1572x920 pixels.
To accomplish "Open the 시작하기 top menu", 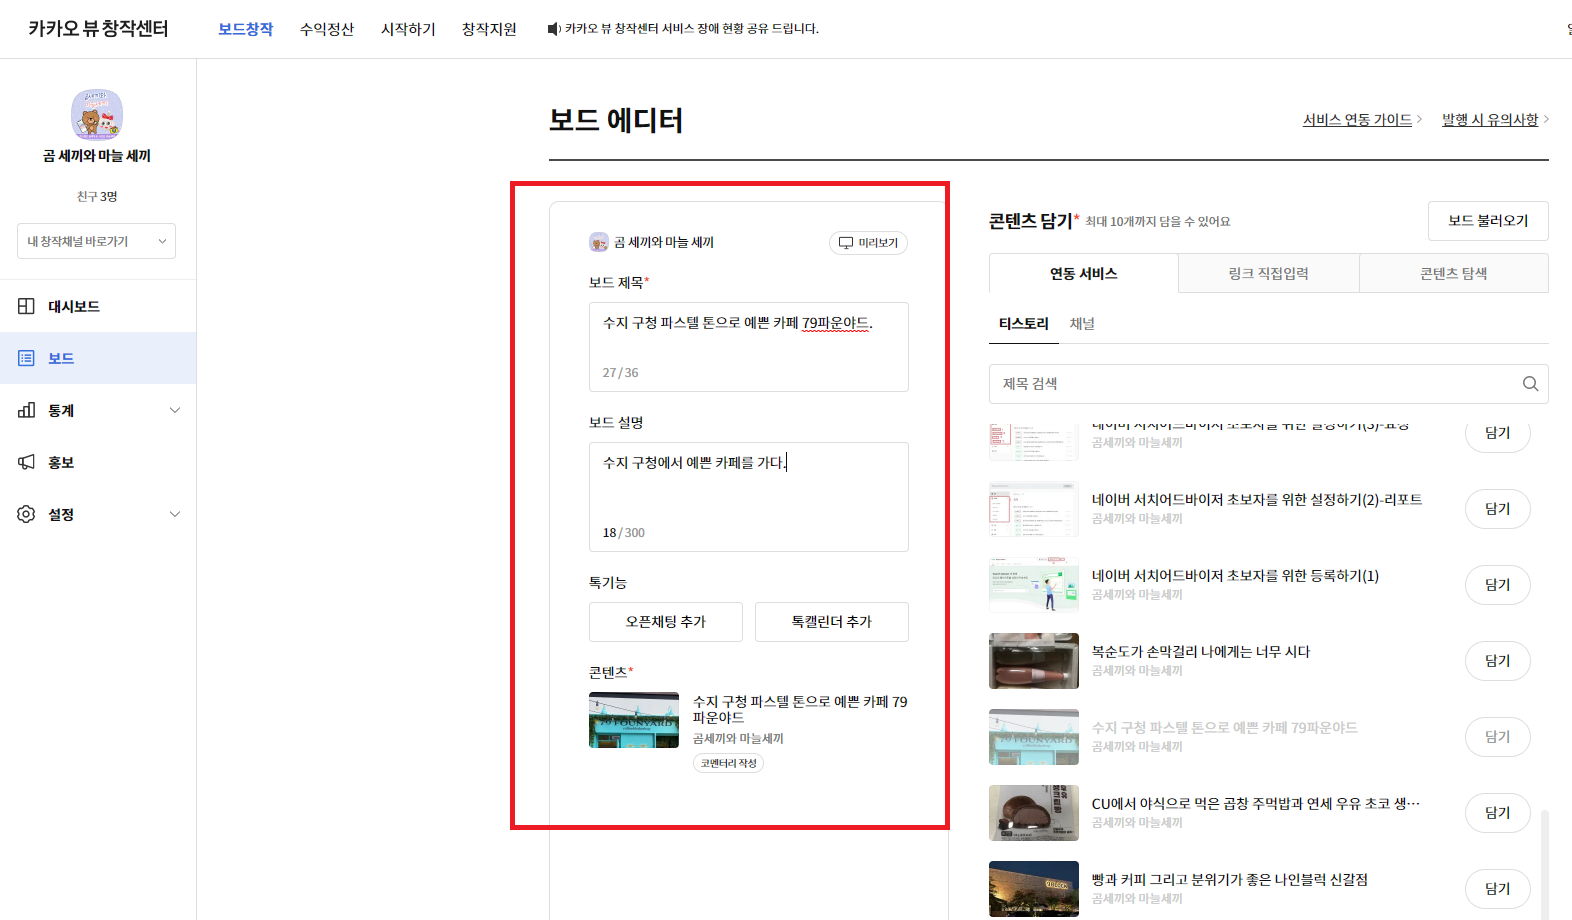I will 408,29.
